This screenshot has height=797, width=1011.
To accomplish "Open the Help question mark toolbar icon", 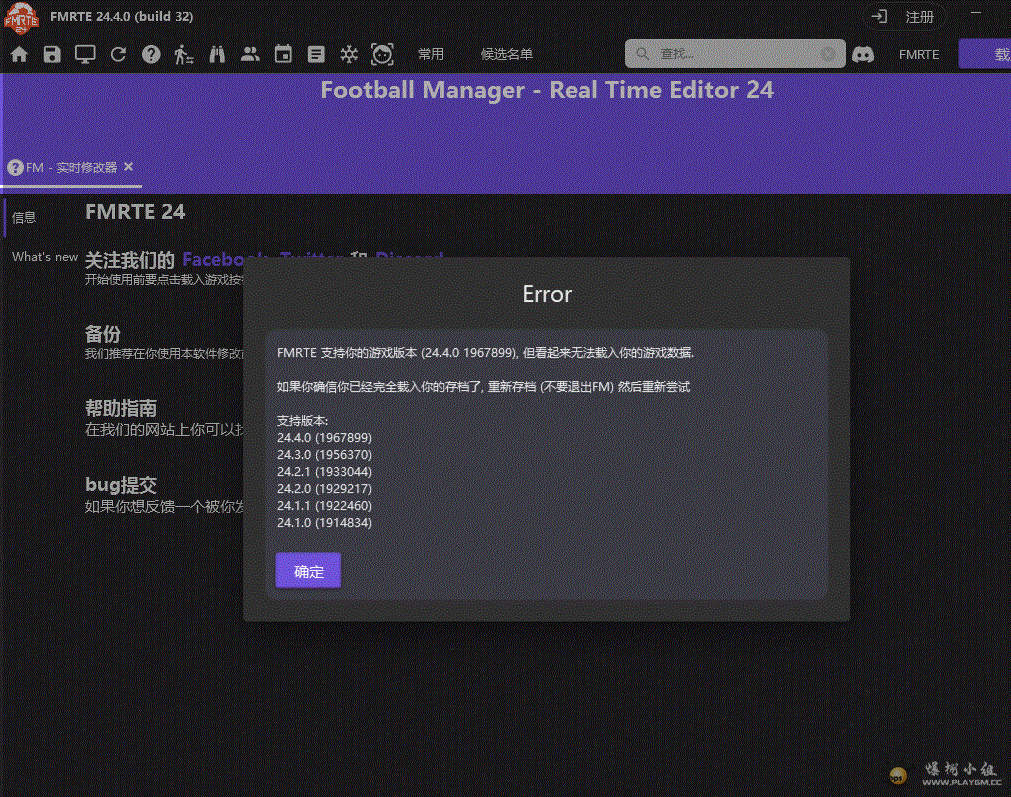I will click(151, 54).
